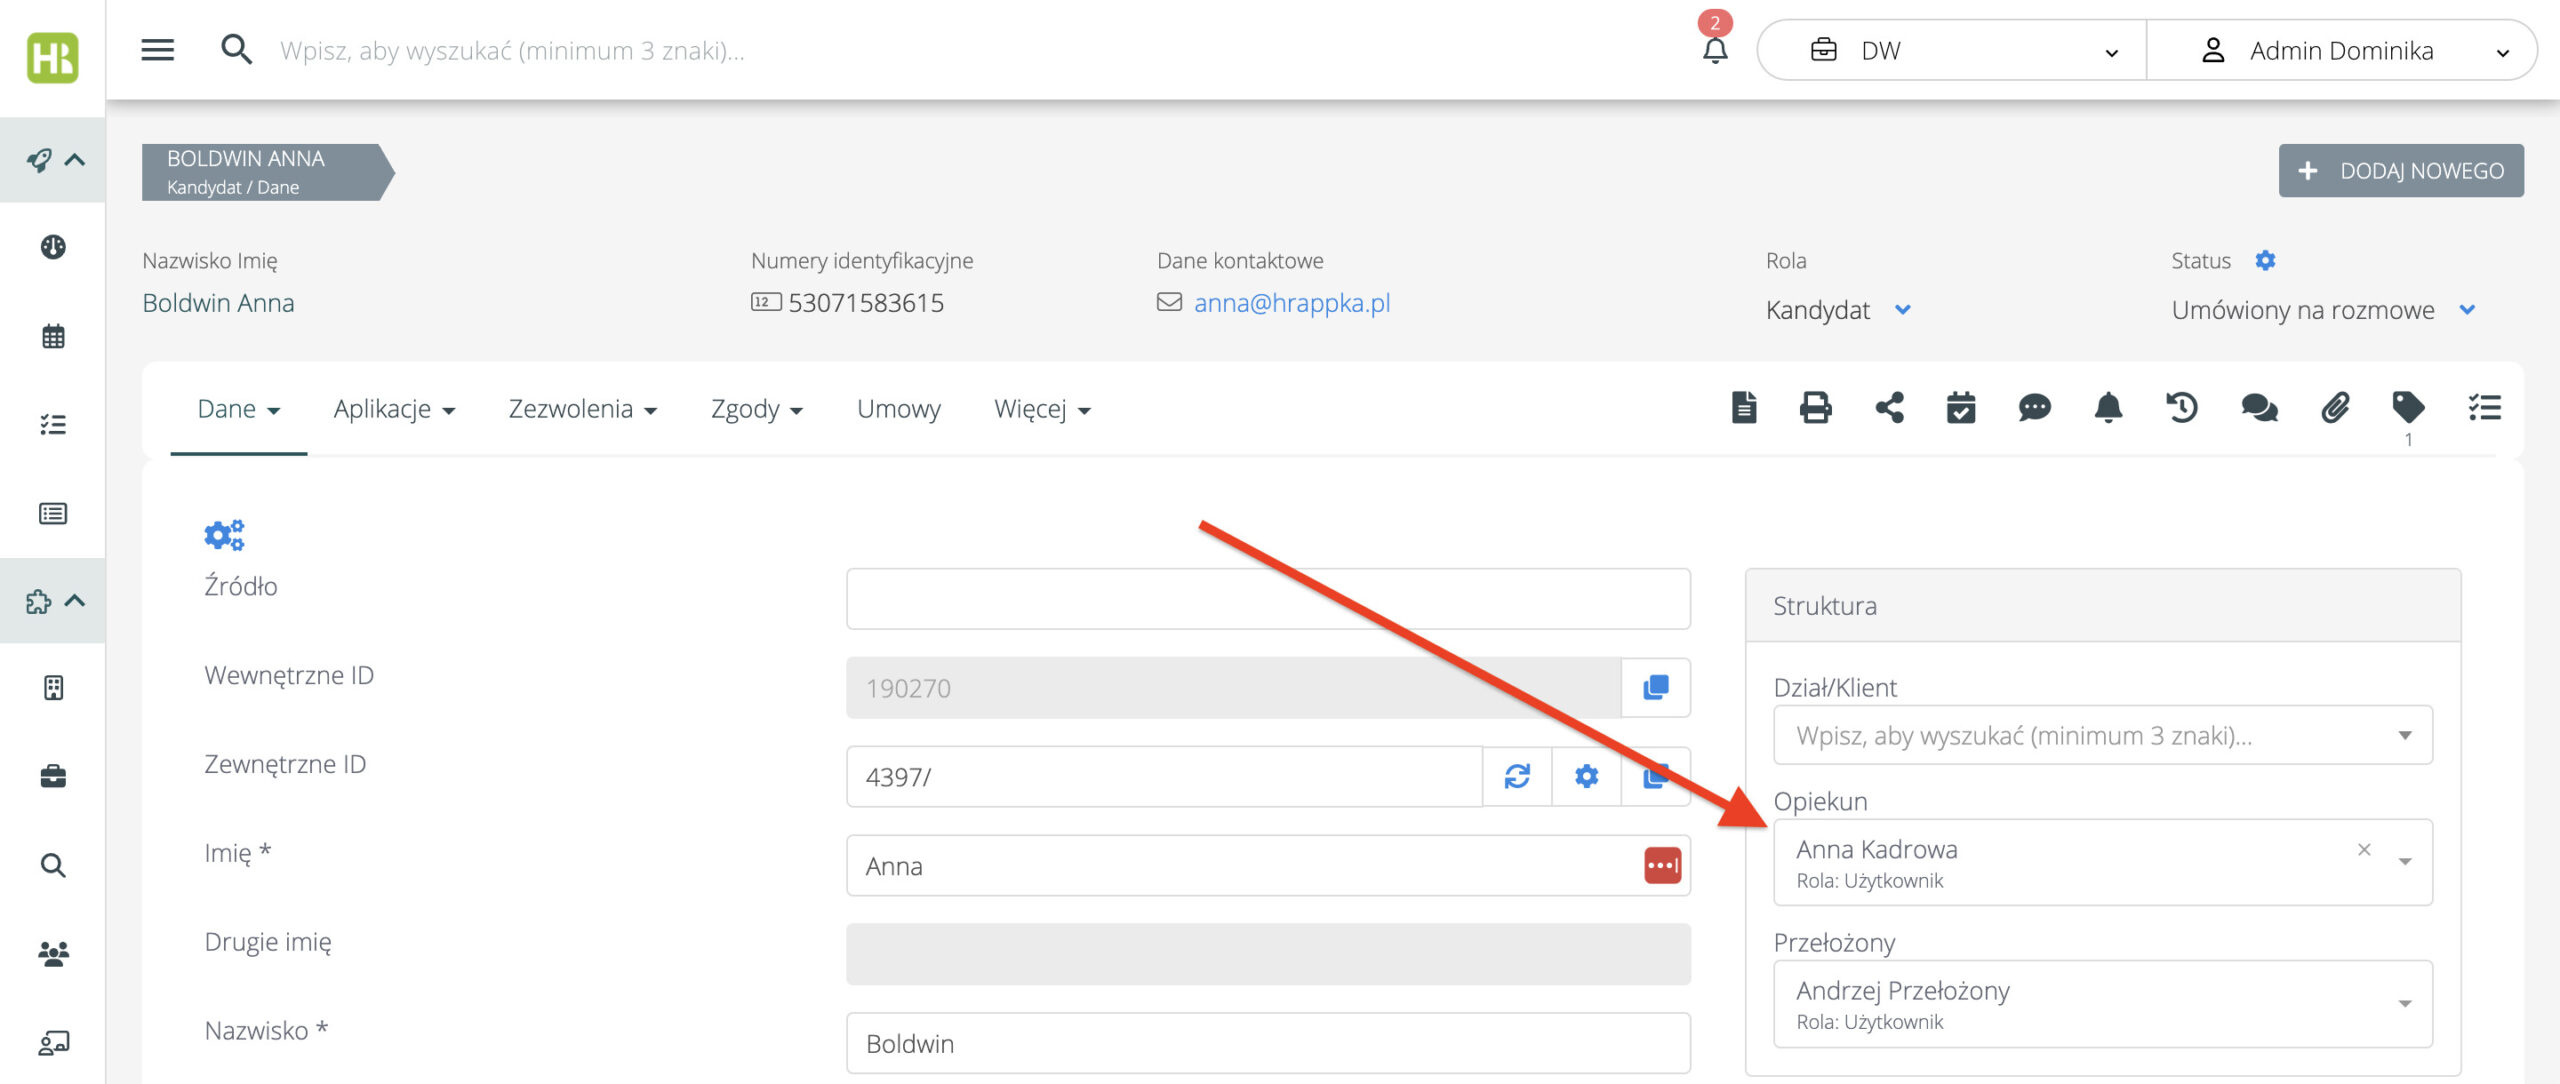Click the DODAJ NOWEGO button
Screen dimensions: 2560x1084
tap(2401, 171)
